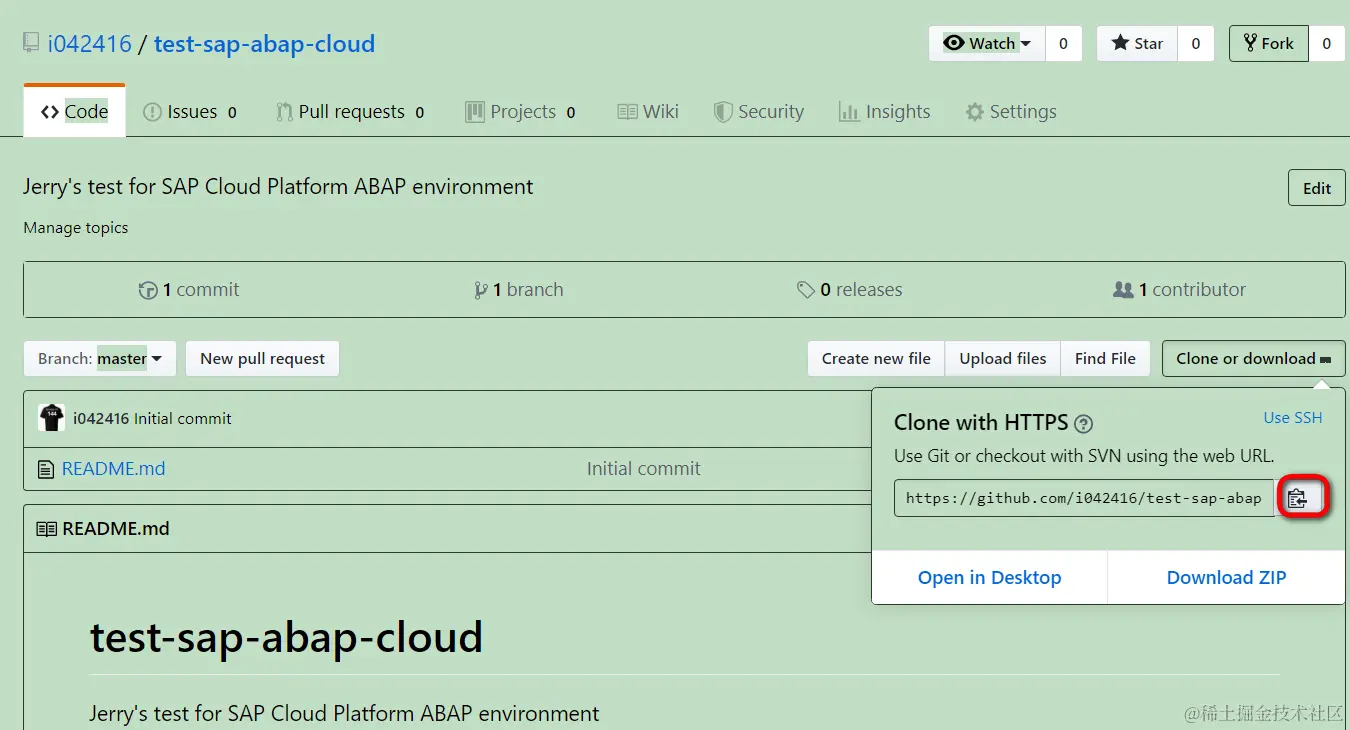The height and width of the screenshot is (730, 1350).
Task: Click the branch icon beside 1 branch
Action: click(x=481, y=290)
